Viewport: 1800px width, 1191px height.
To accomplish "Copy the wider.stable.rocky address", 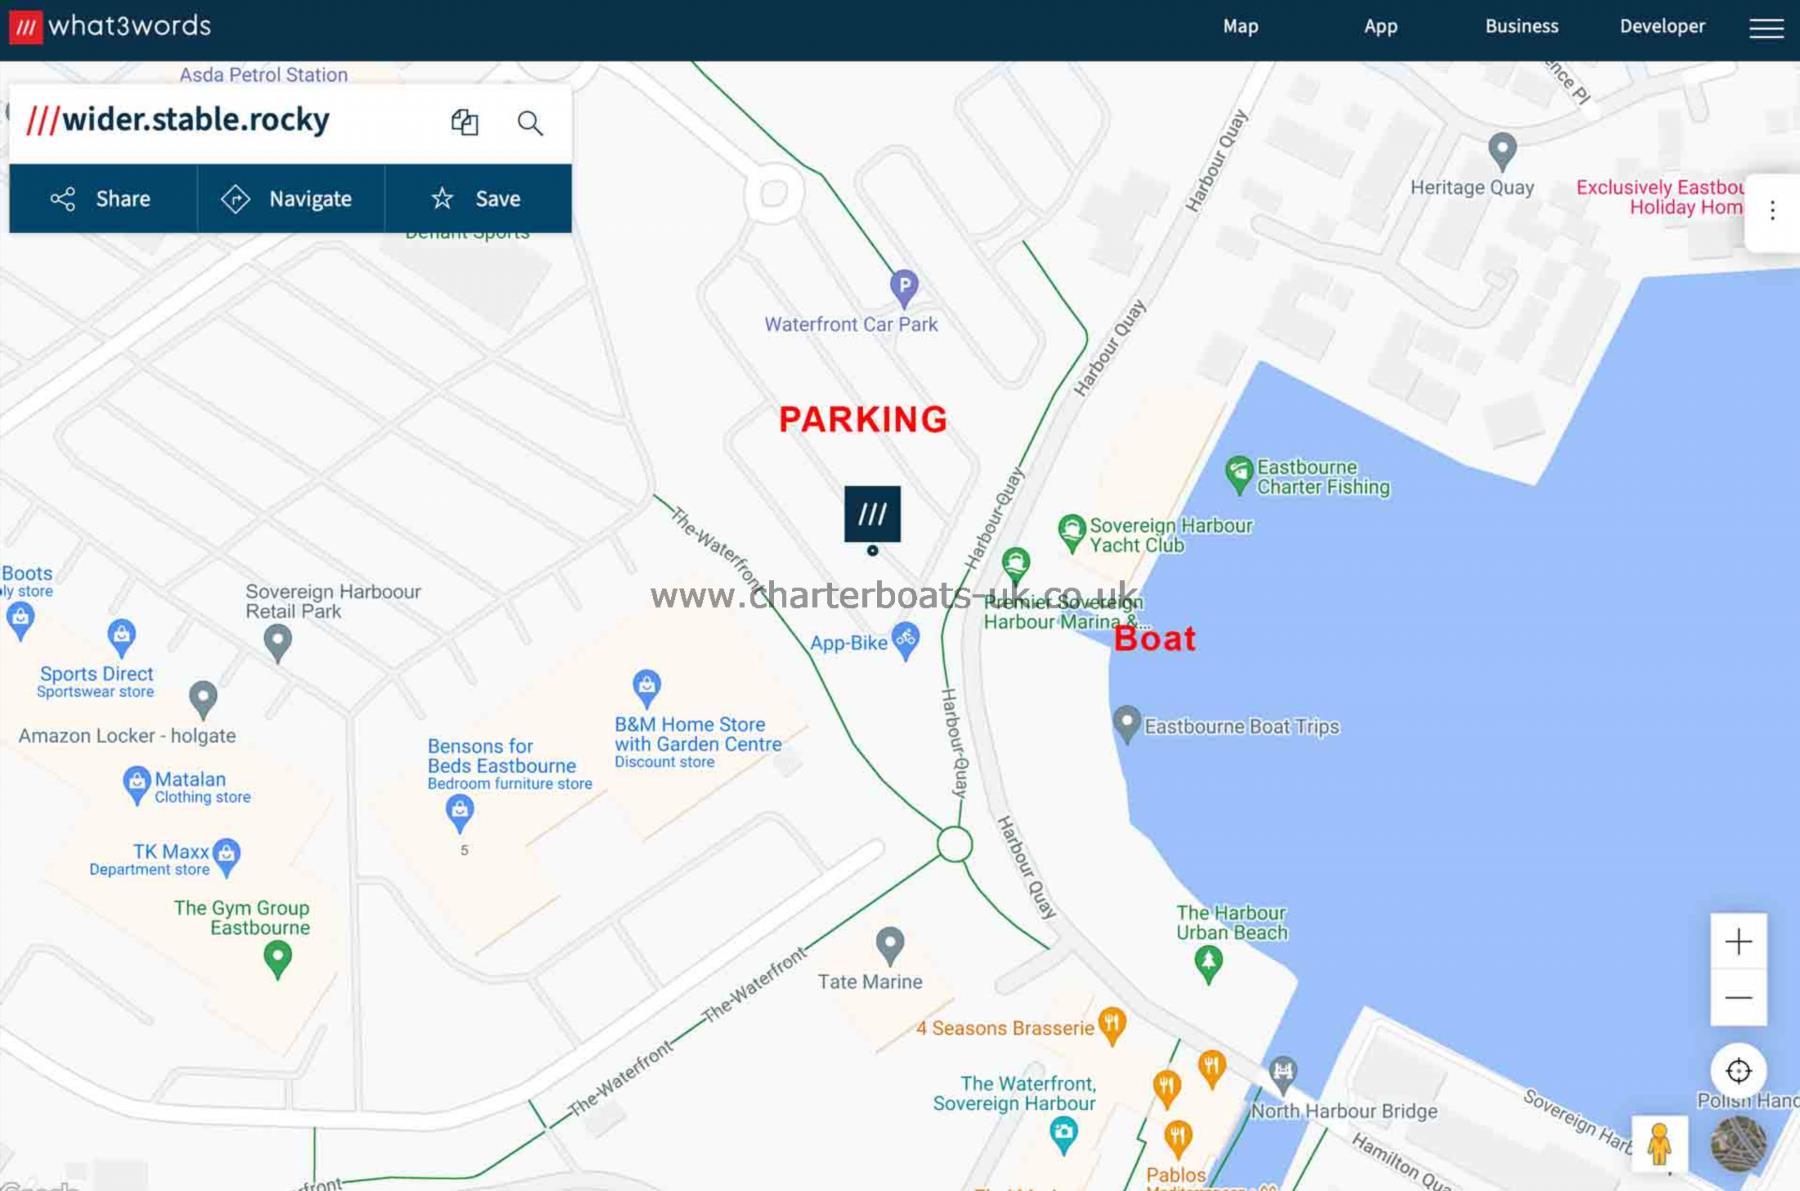I will 464,122.
